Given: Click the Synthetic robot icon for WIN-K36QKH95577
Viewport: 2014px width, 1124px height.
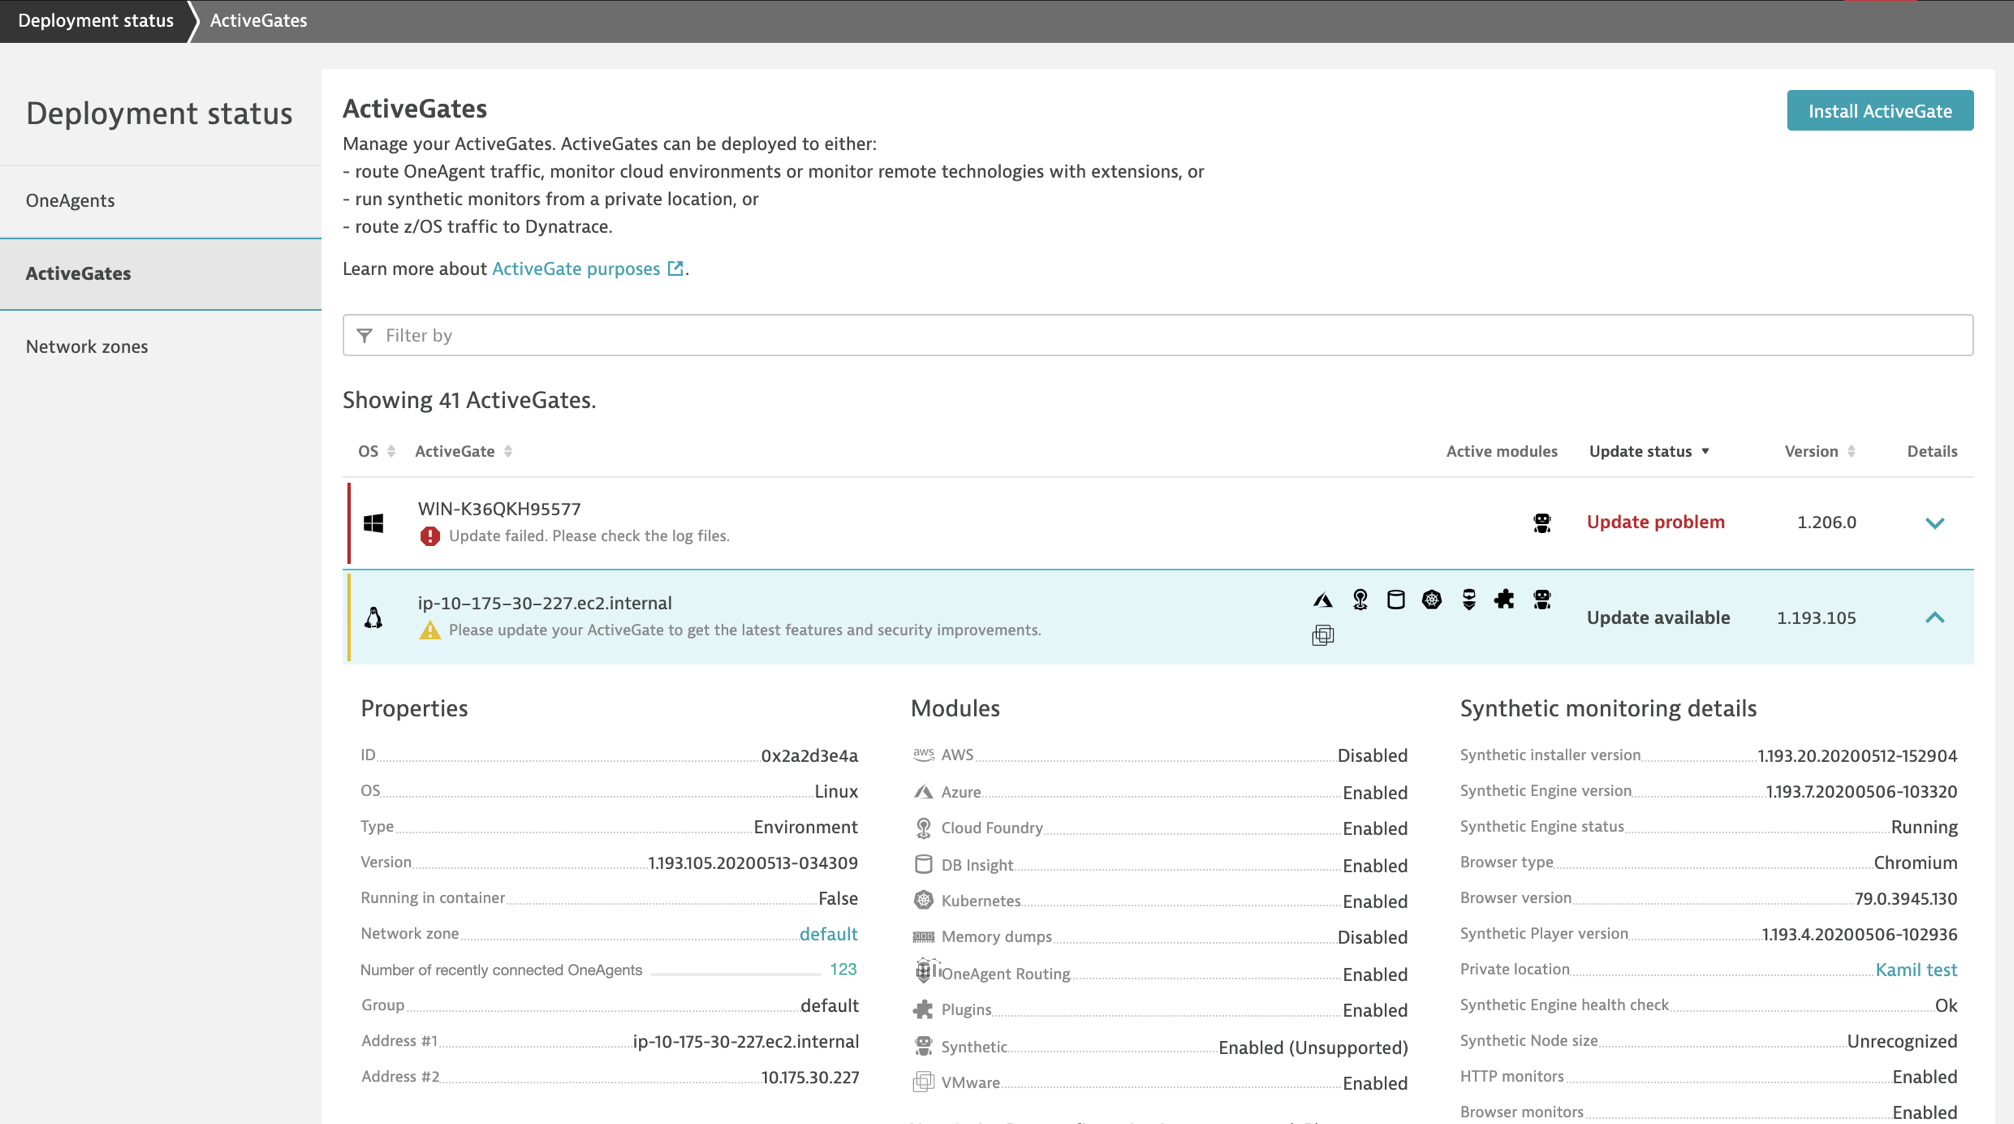Looking at the screenshot, I should [x=1542, y=522].
